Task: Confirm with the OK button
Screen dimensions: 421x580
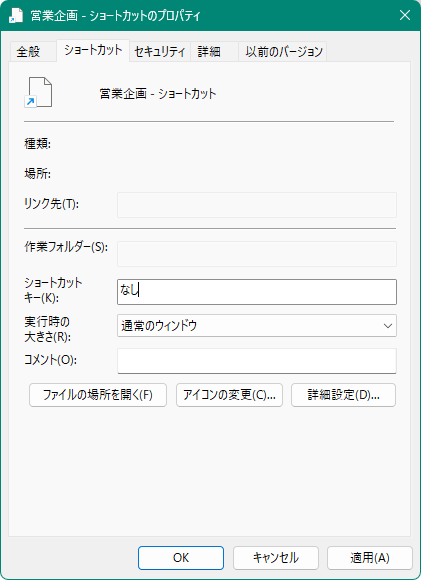Action: point(181,558)
